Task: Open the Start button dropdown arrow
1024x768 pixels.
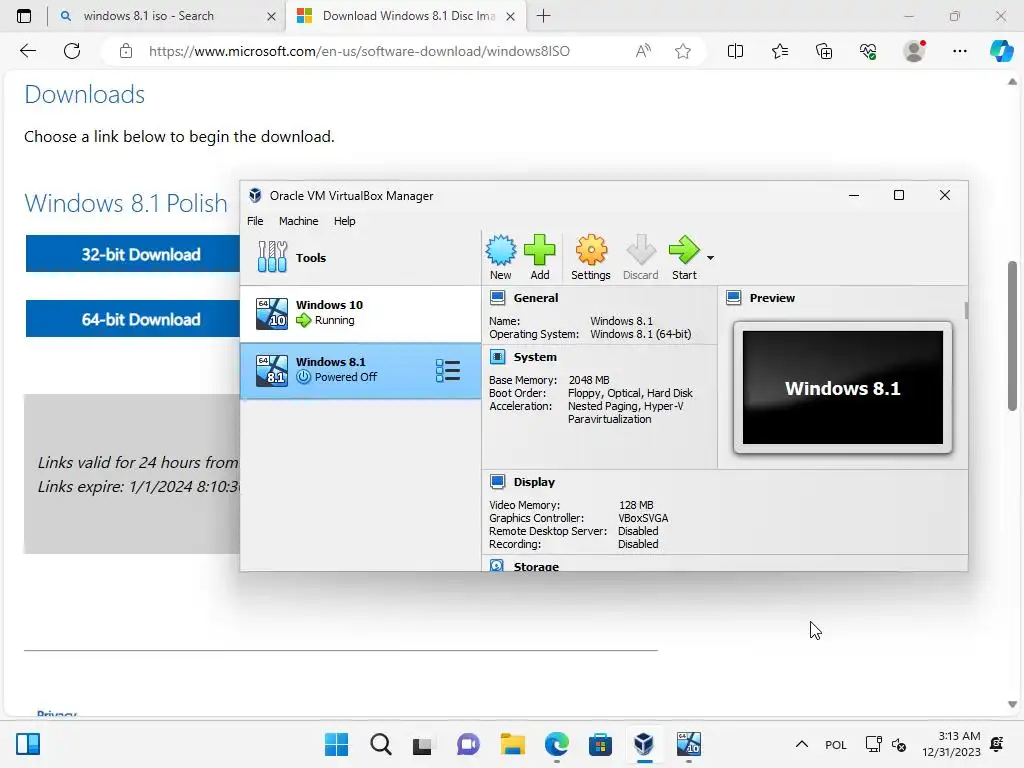Action: [x=711, y=258]
